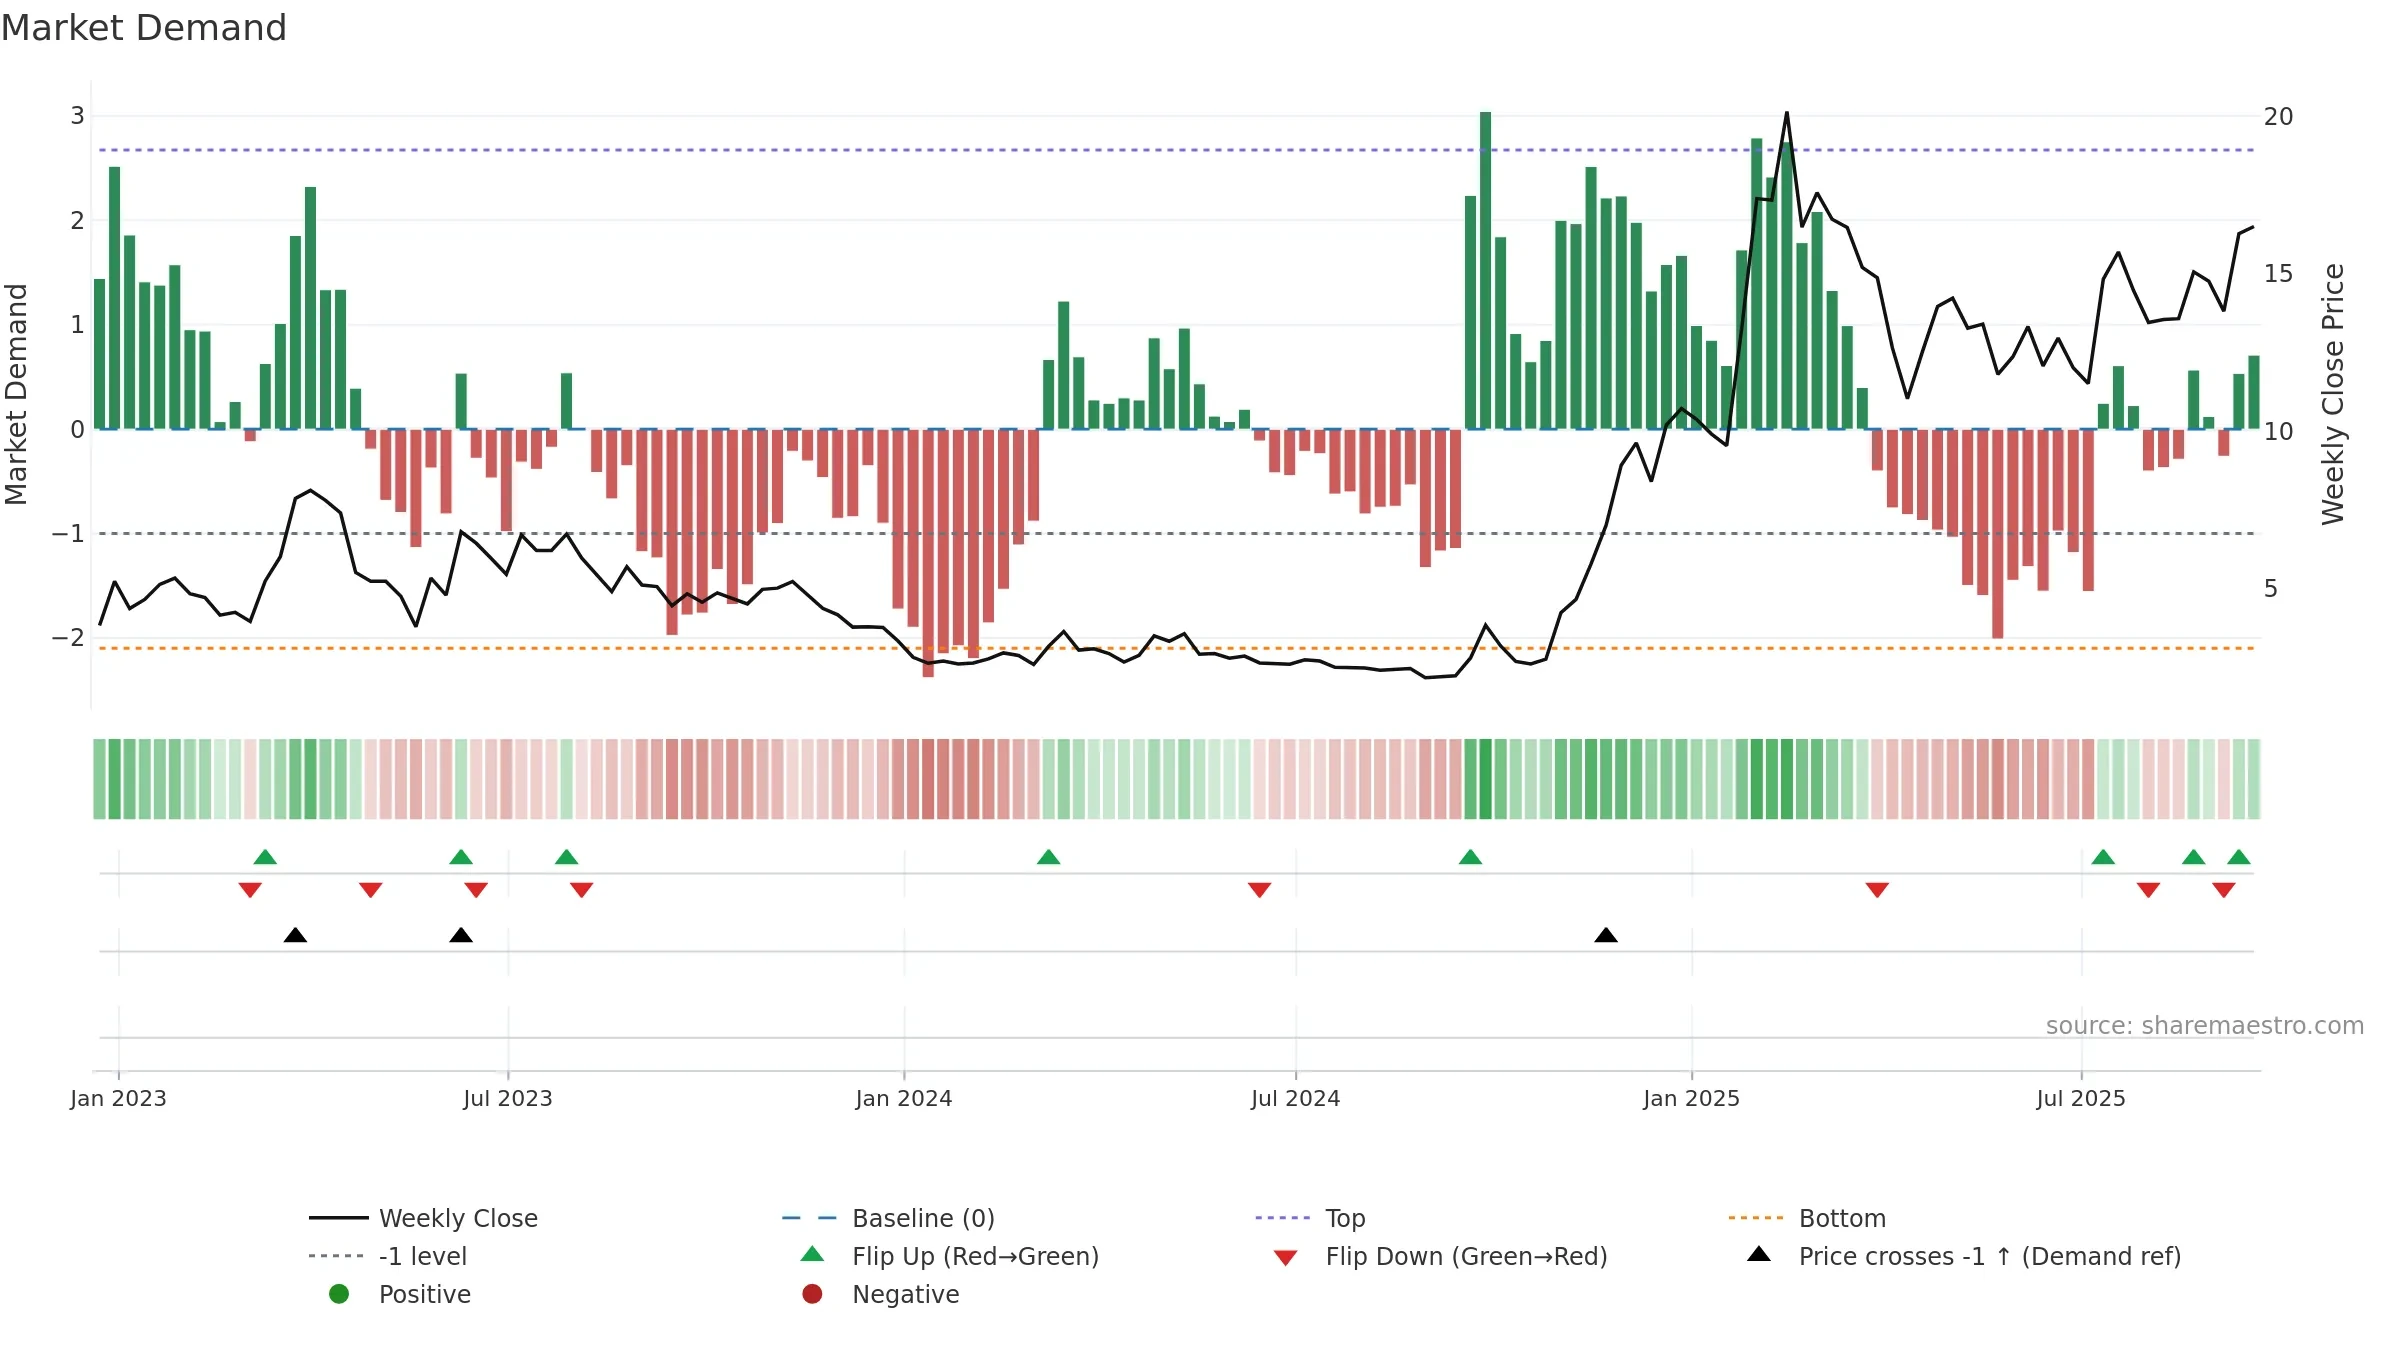Select the Flip Up marker just before Jul 2023
The image size is (2400, 1350).
461,857
